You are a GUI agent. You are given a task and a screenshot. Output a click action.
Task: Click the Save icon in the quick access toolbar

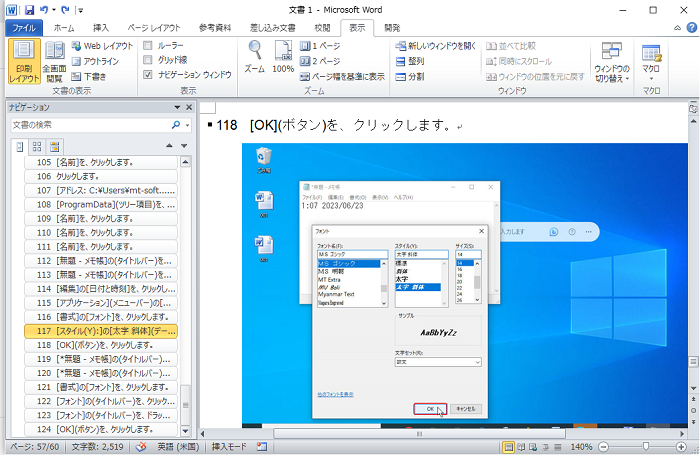29,10
